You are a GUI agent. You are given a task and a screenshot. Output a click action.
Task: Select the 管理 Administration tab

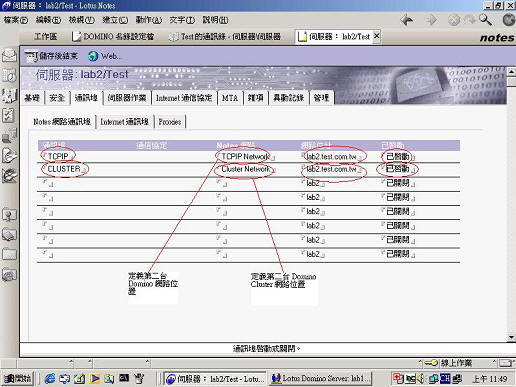coord(321,98)
